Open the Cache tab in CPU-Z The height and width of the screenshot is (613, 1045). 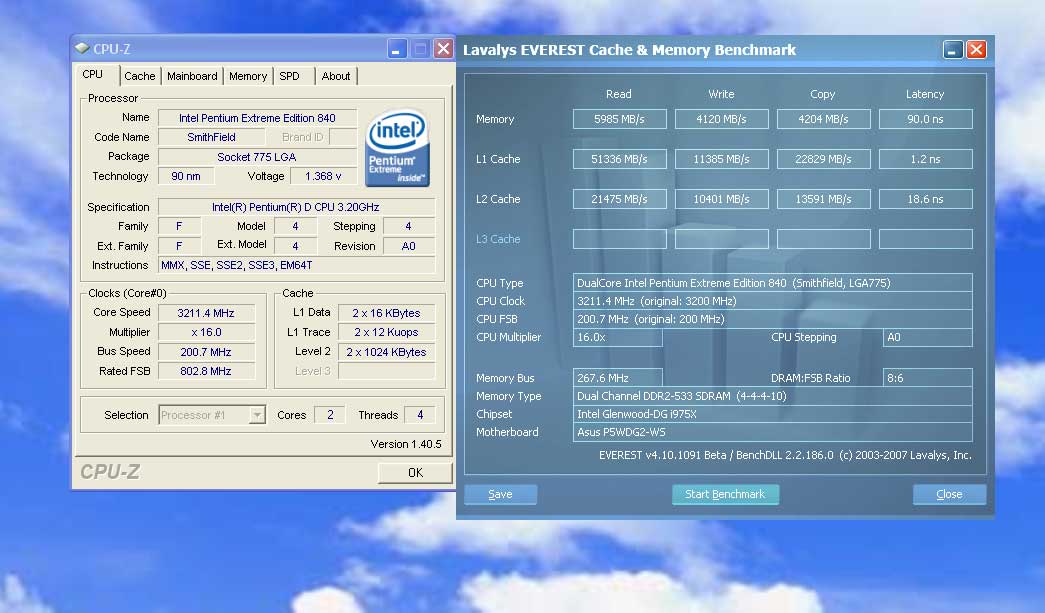[140, 76]
